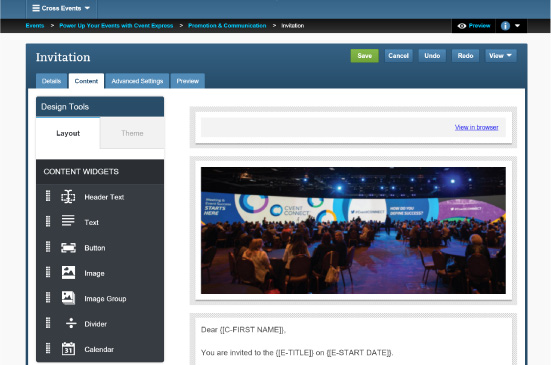
Task: Grab the Divider widget drag handle
Action: point(48,323)
